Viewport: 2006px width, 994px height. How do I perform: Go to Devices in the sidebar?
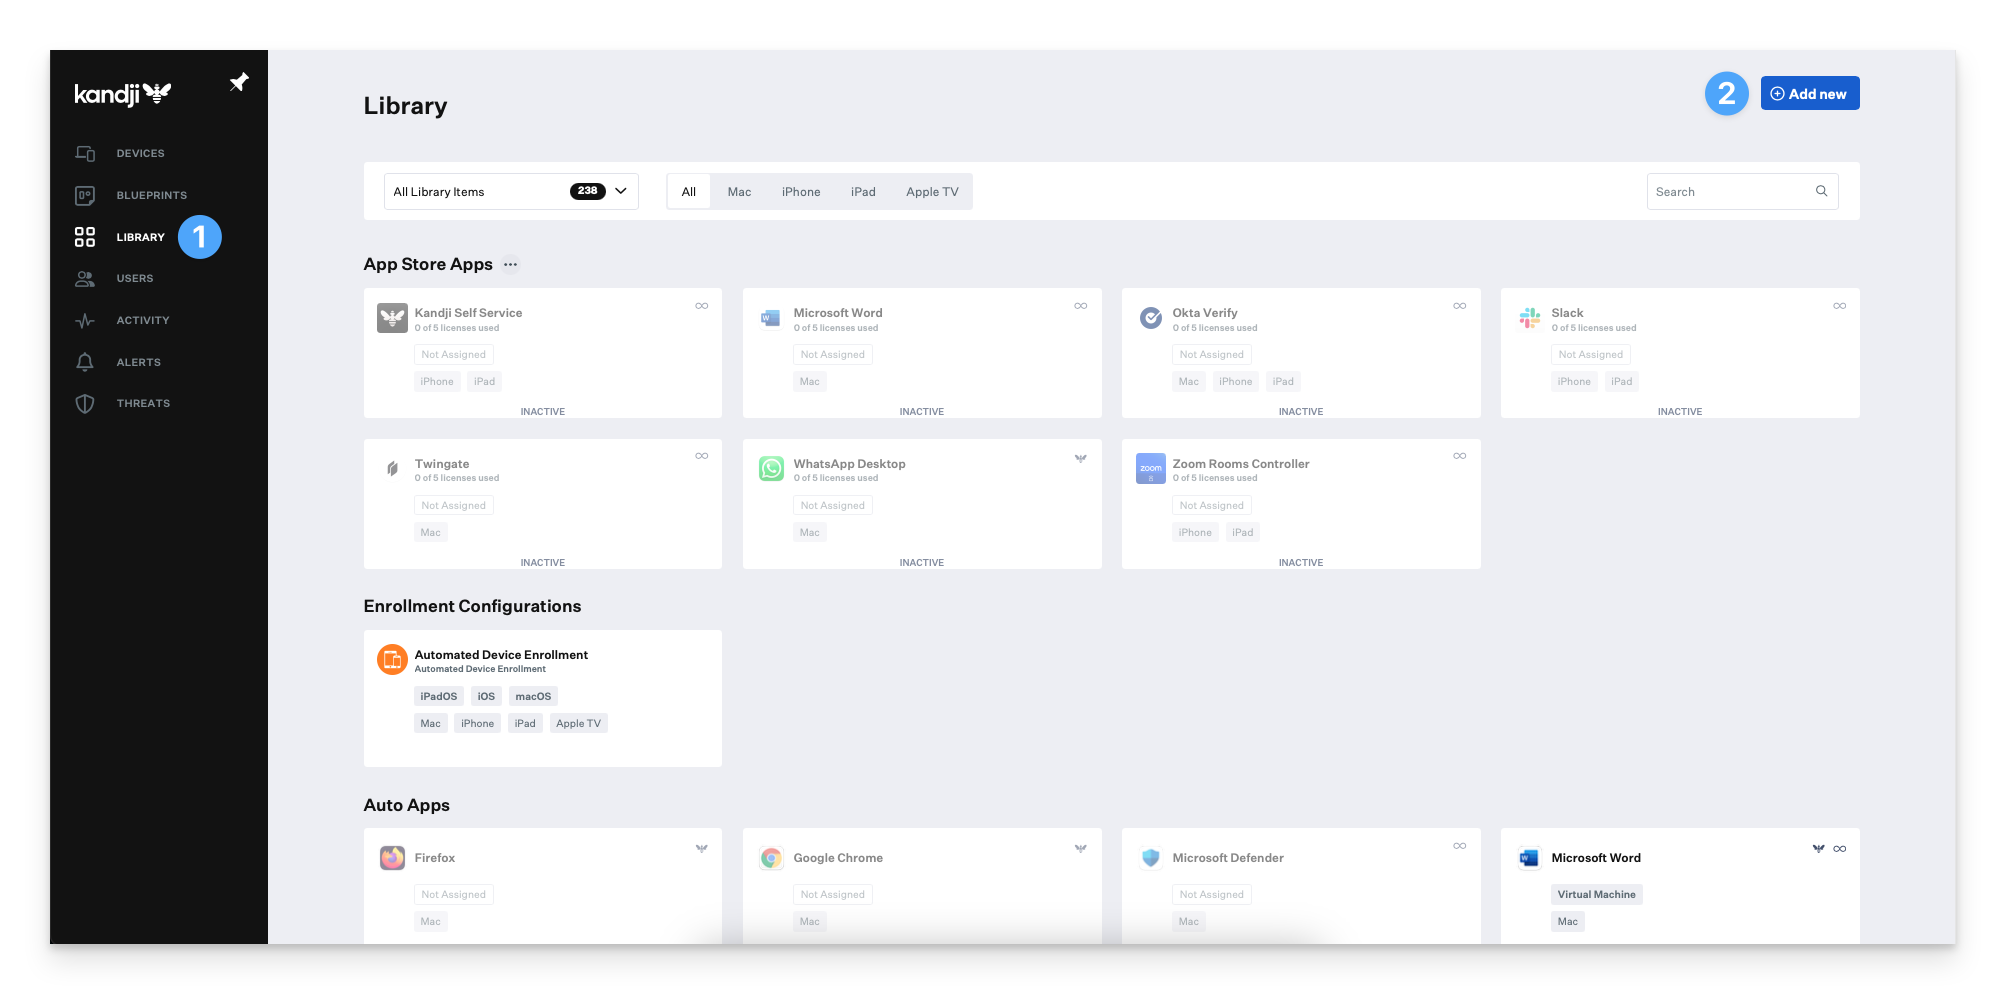click(140, 153)
